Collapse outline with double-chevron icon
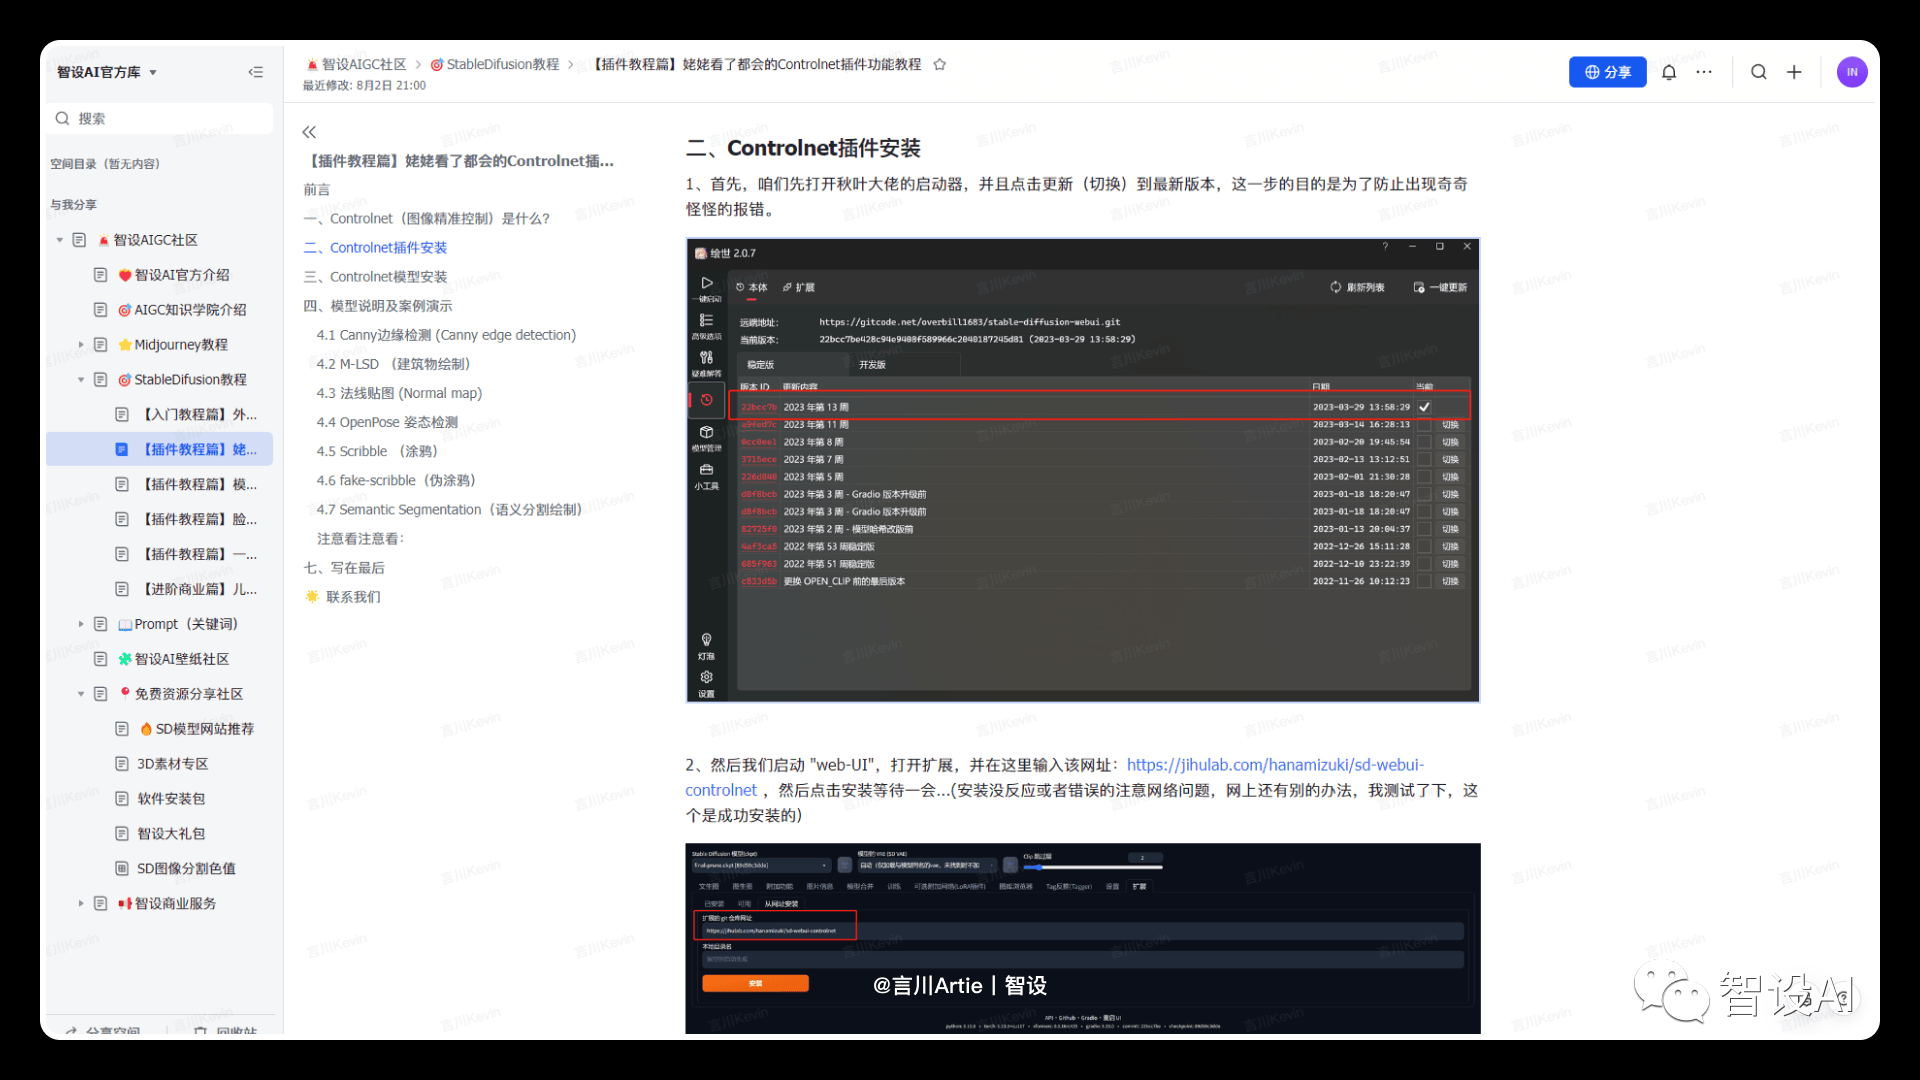This screenshot has width=1920, height=1080. click(x=309, y=132)
